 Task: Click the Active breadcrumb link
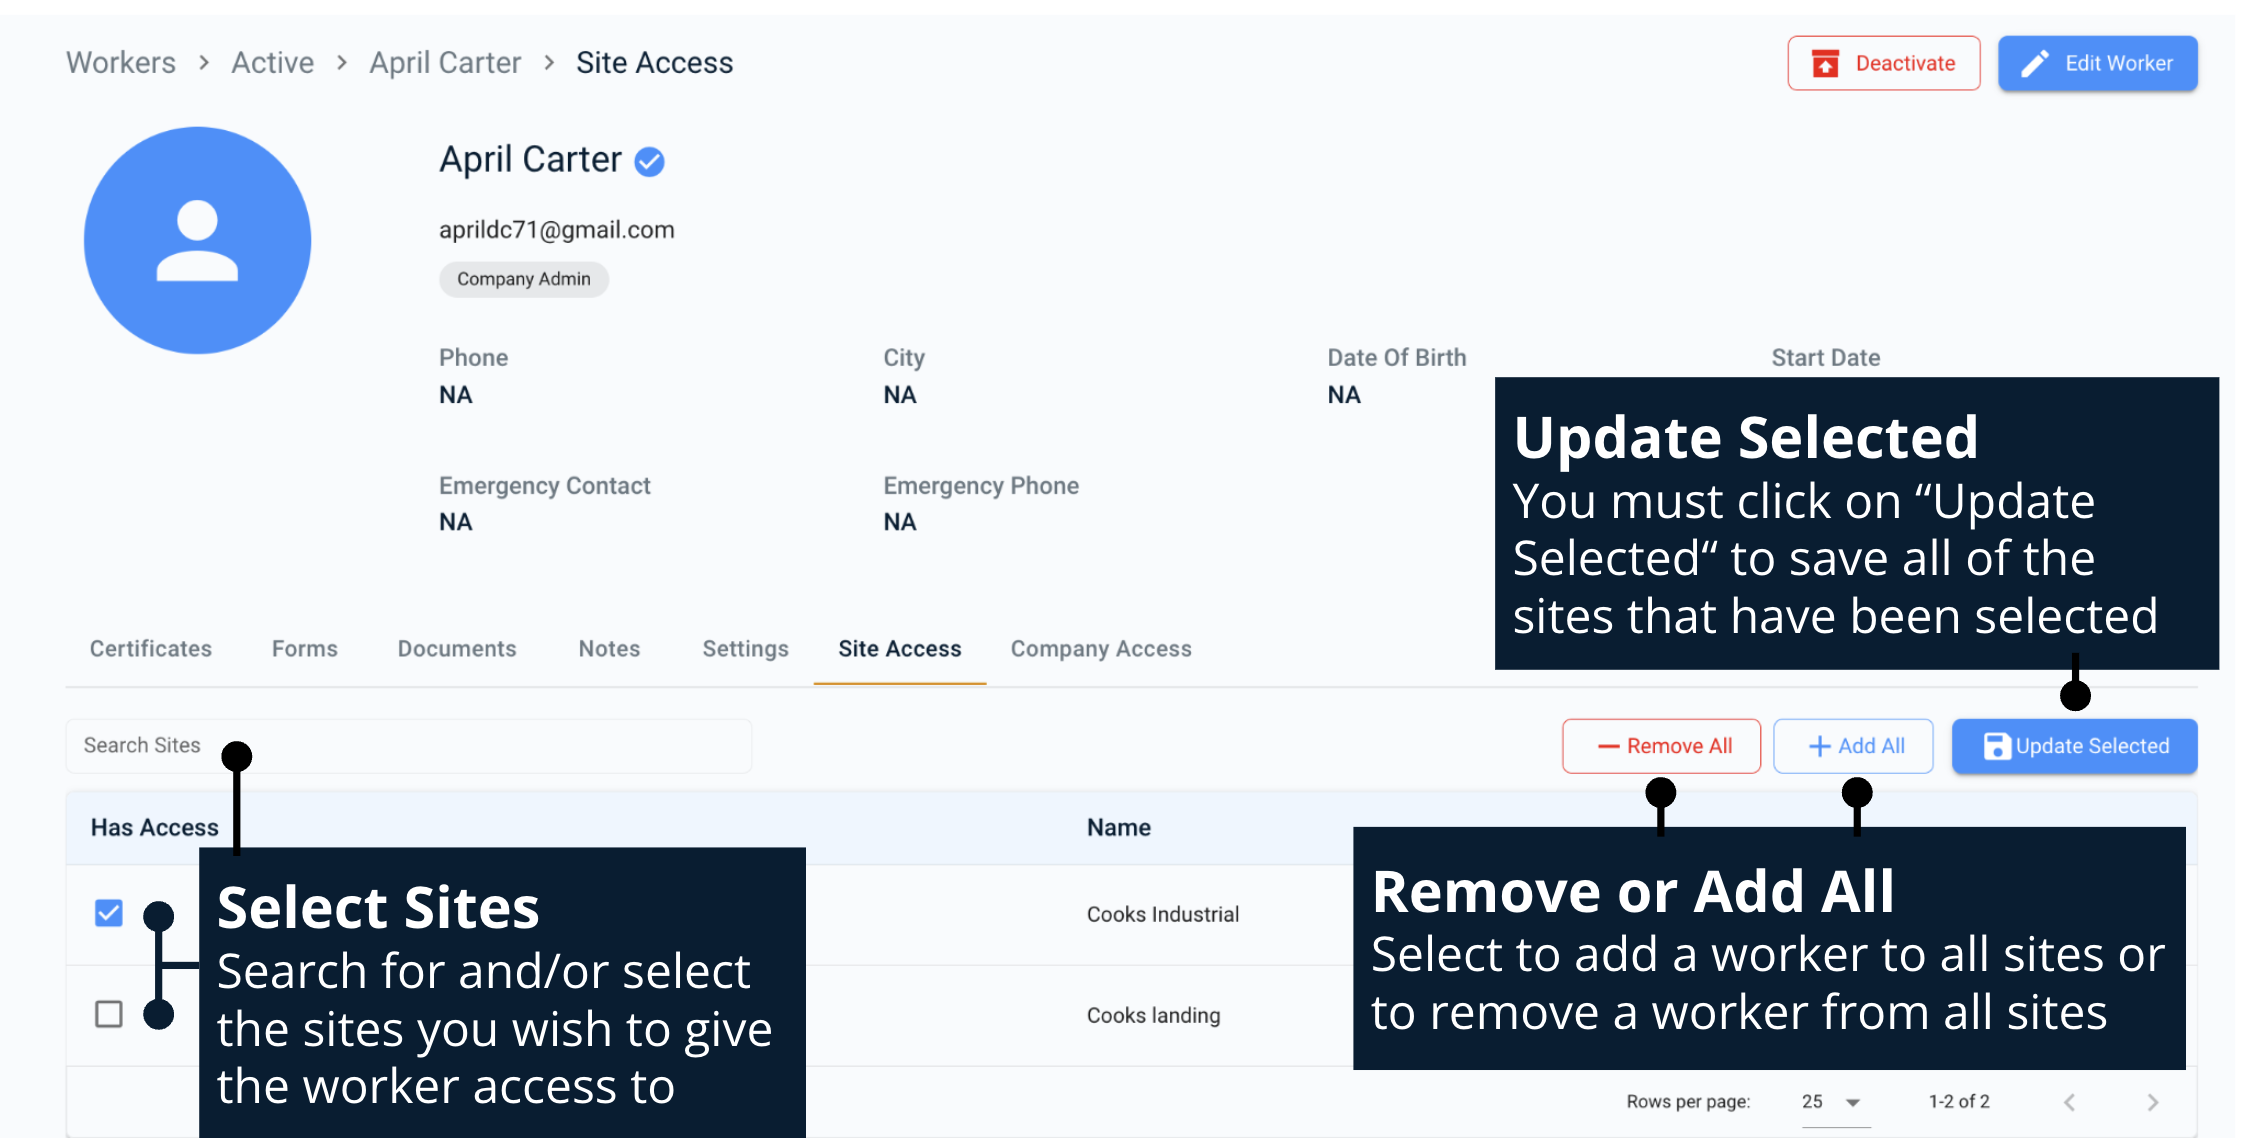[x=272, y=62]
